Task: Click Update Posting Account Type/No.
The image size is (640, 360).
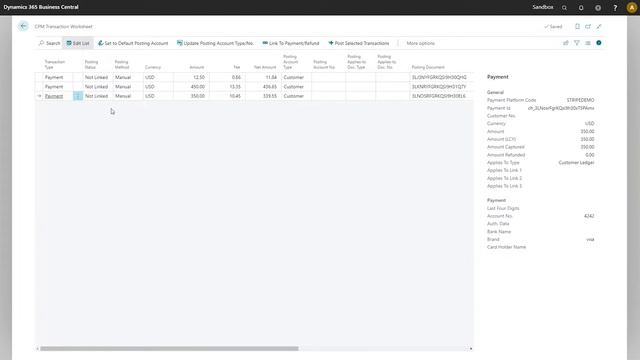Action: tap(215, 43)
